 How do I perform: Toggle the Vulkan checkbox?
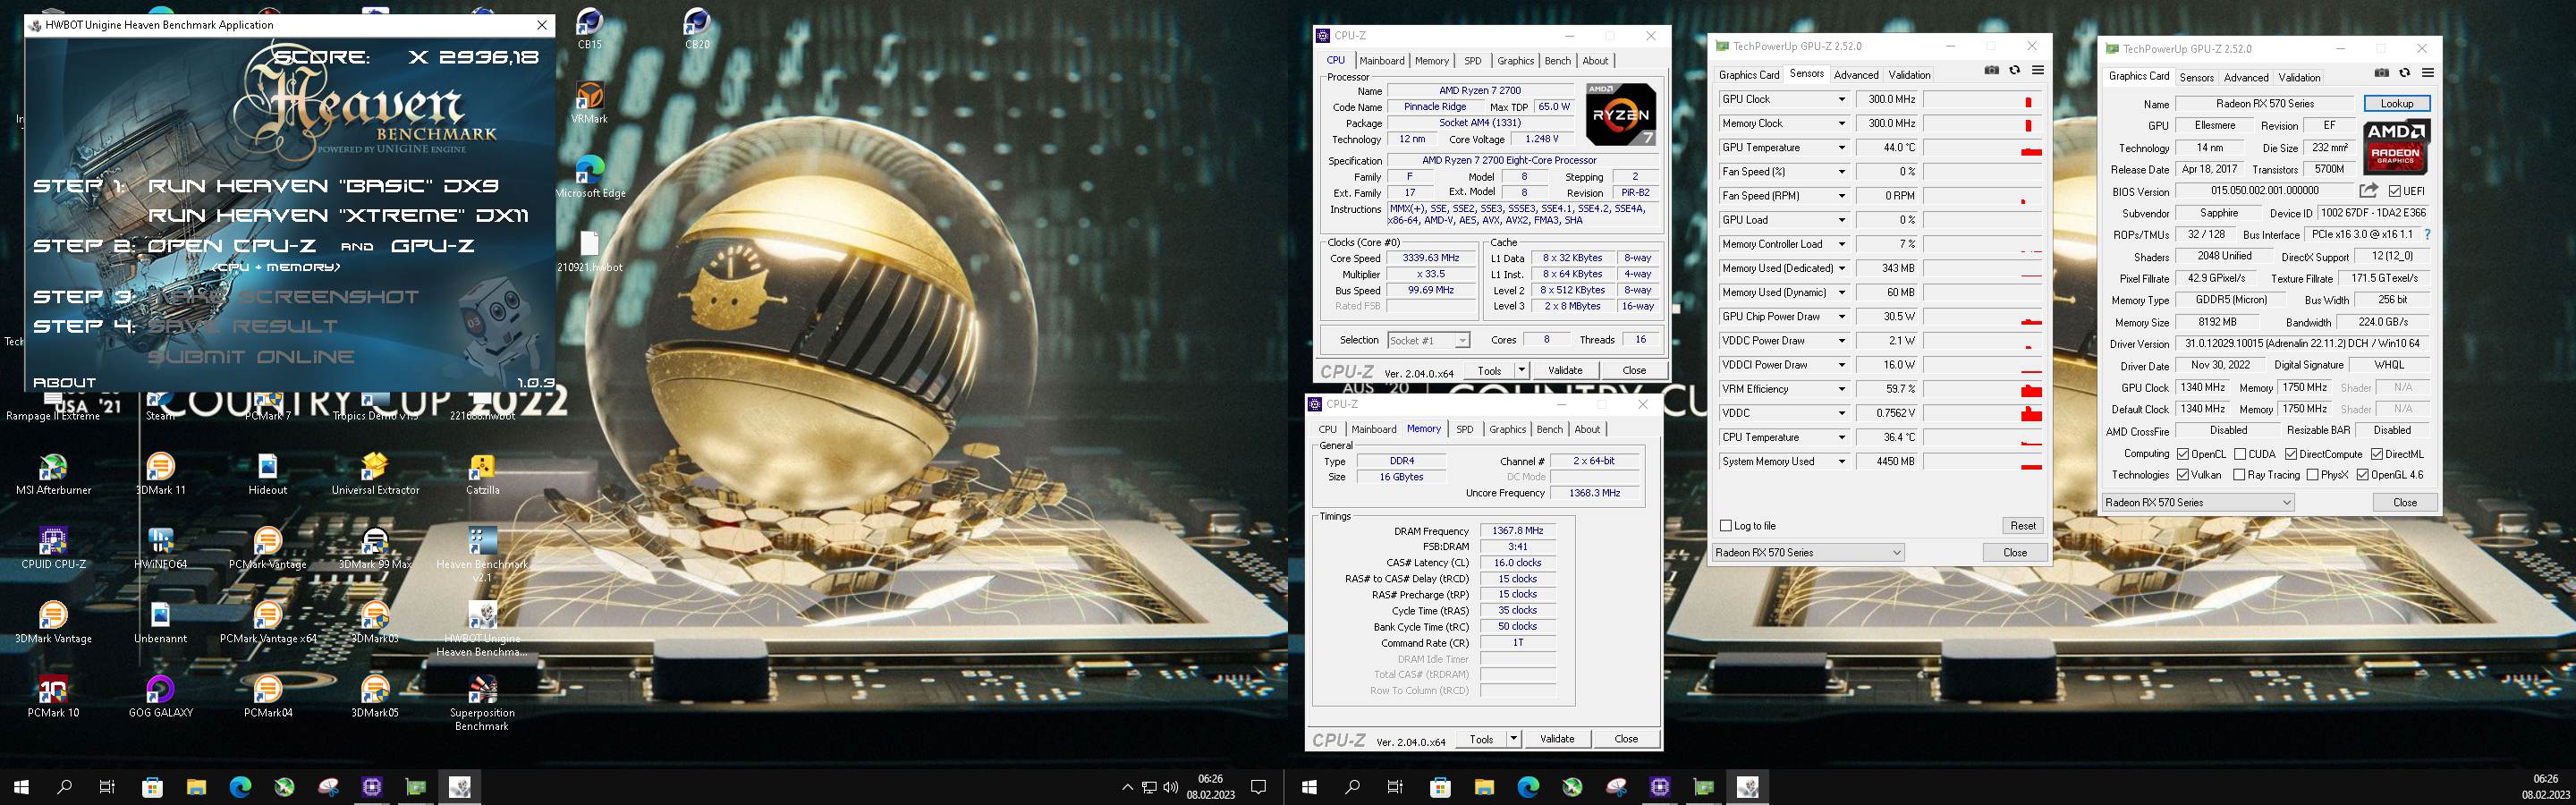click(x=2183, y=475)
